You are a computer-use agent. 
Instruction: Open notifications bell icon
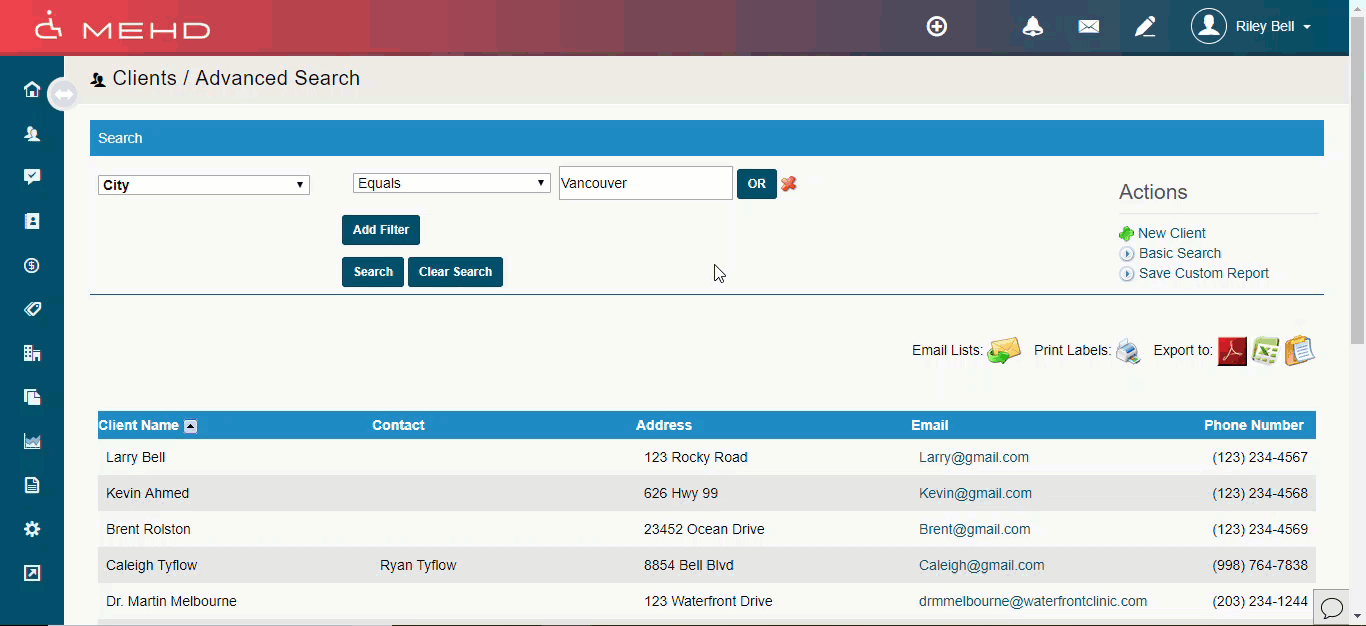point(1033,27)
